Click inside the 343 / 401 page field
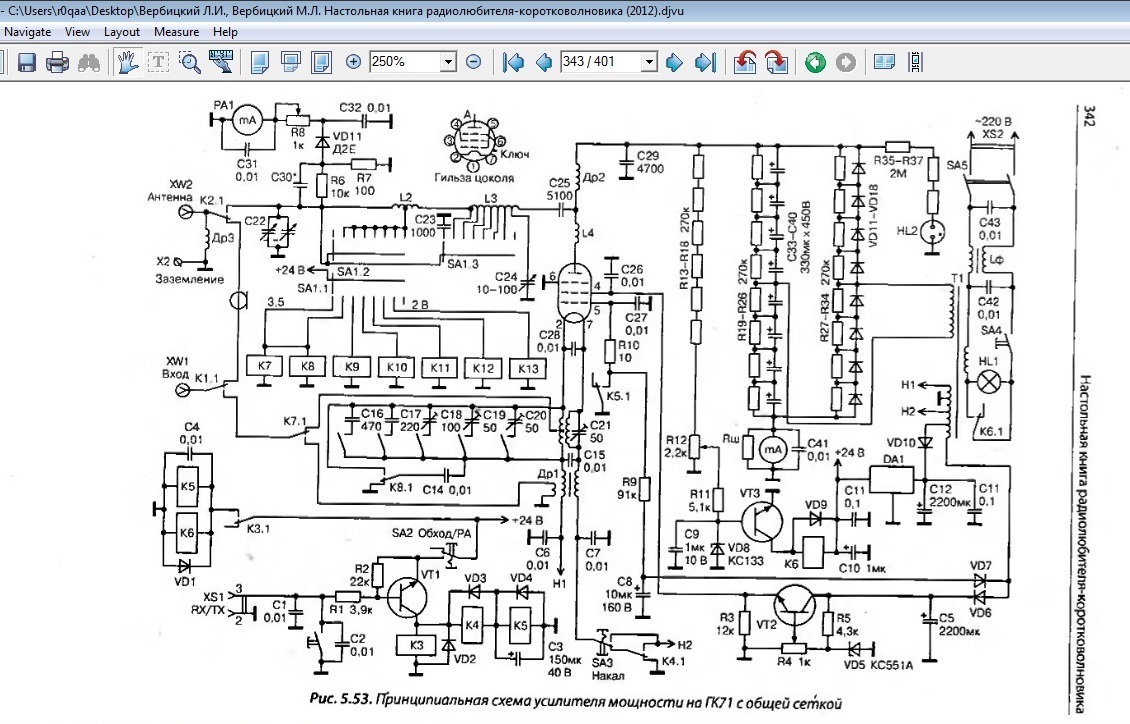This screenshot has height=724, width=1130. click(601, 62)
